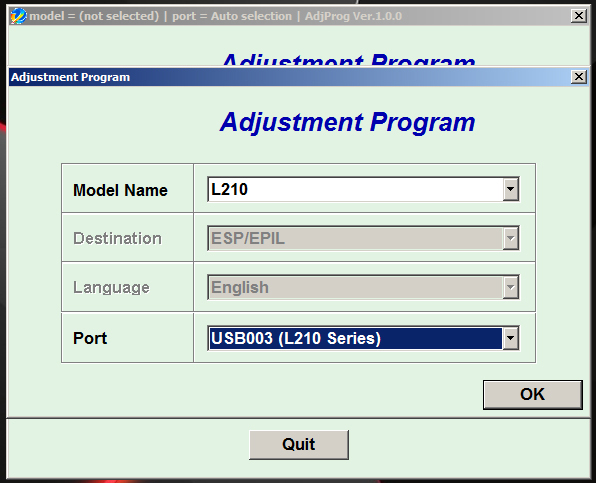The width and height of the screenshot is (596, 483).
Task: Click the AdjProg application icon in title bar
Action: (18, 16)
